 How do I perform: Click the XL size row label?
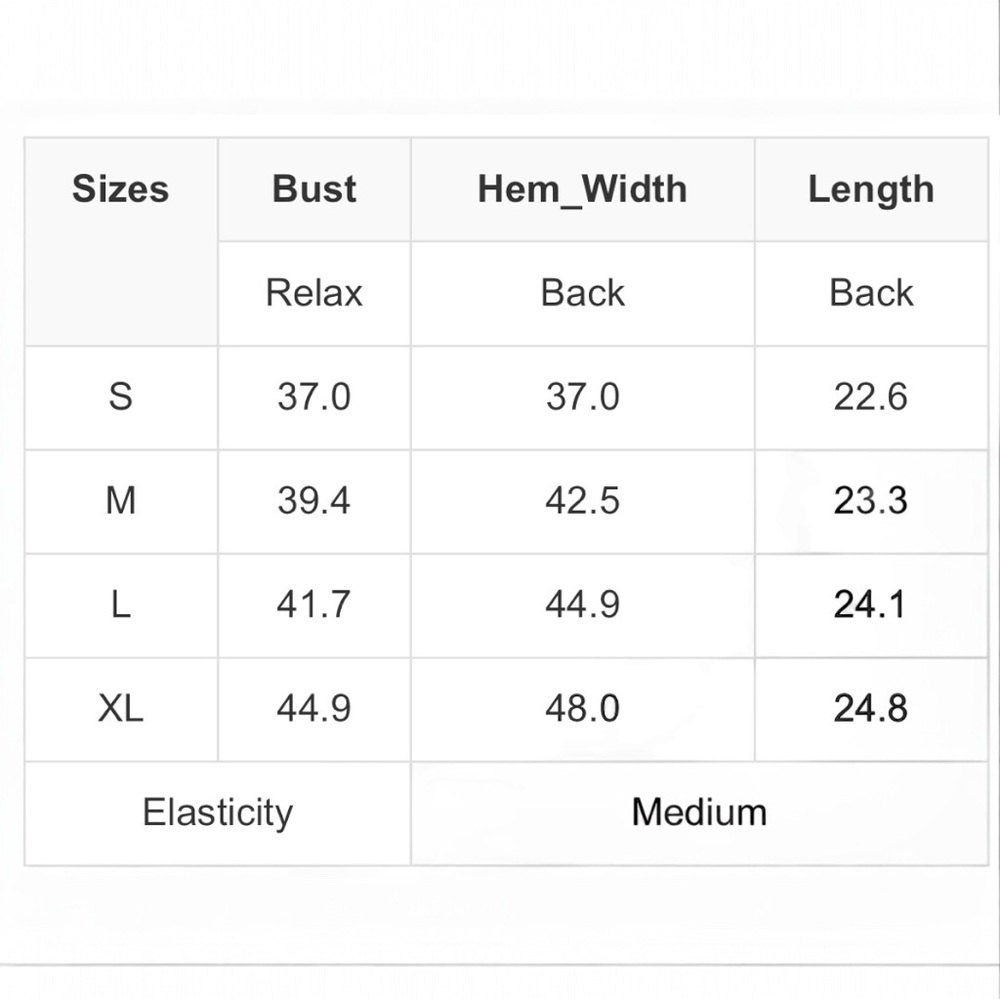coord(120,709)
